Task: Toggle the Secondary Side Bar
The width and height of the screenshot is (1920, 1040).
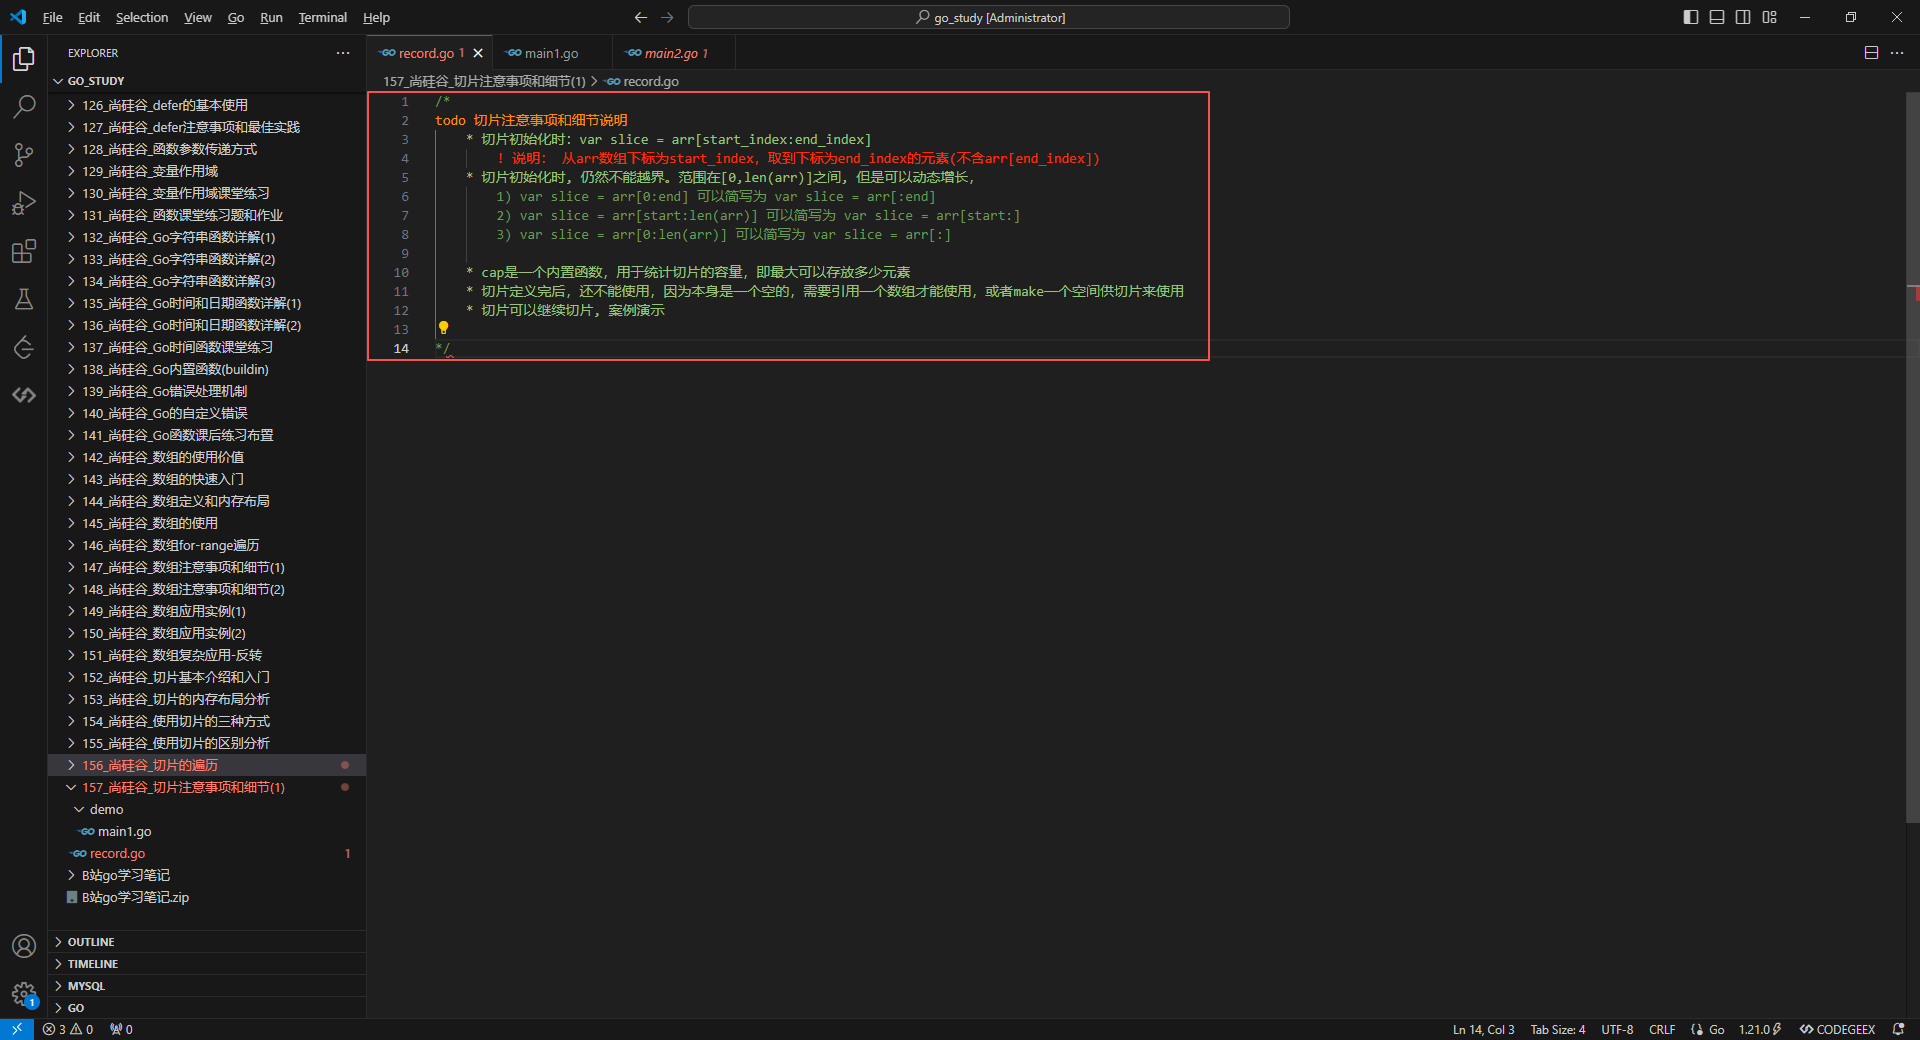Action: (x=1743, y=17)
